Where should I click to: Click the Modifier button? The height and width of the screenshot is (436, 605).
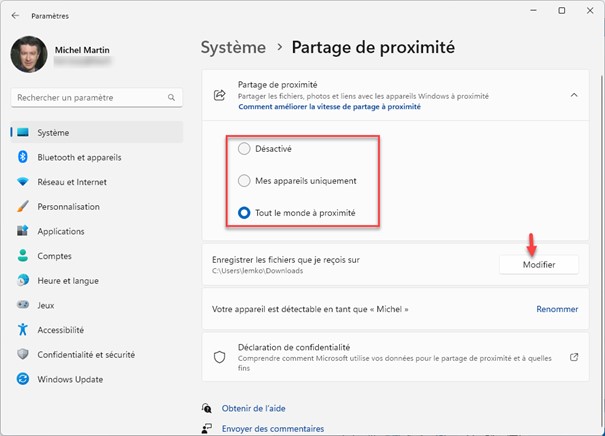pos(539,264)
